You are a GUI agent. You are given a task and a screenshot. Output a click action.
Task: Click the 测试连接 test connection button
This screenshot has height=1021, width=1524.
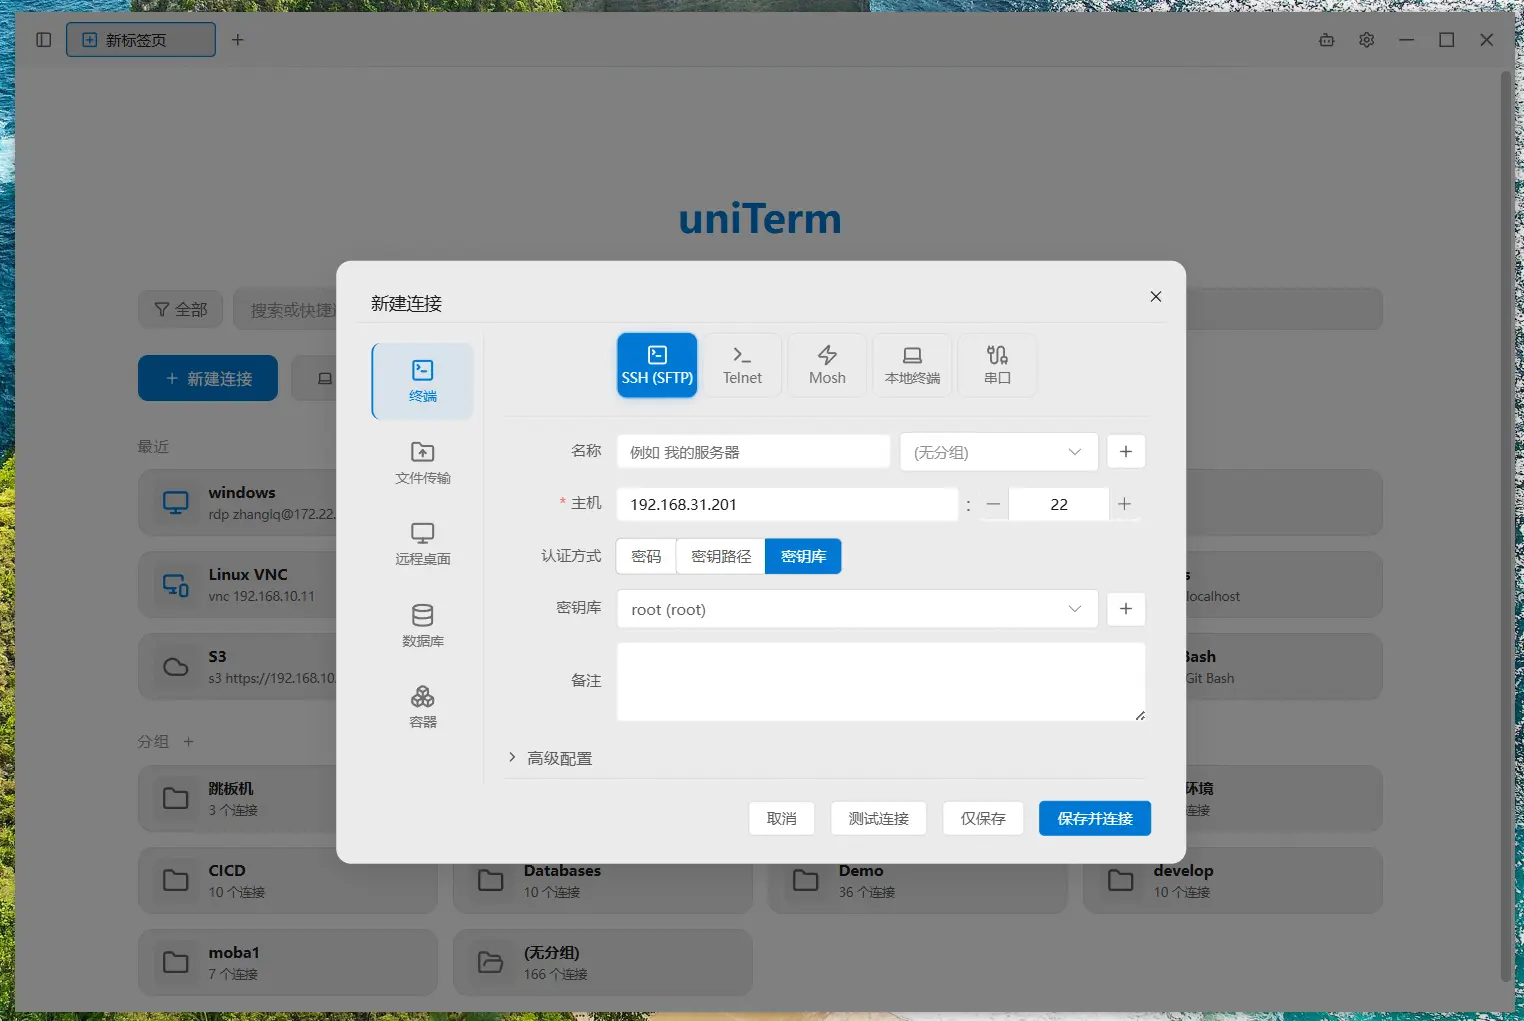point(879,818)
